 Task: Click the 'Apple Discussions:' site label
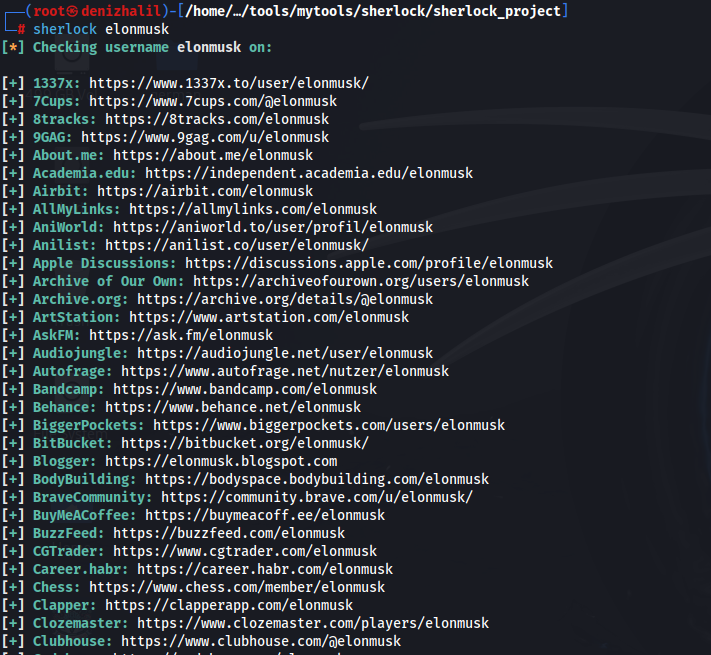tap(104, 263)
